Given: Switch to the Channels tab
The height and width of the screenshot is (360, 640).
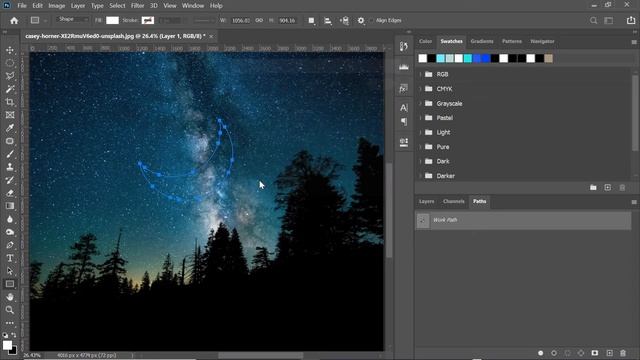Looking at the screenshot, I should coord(453,201).
